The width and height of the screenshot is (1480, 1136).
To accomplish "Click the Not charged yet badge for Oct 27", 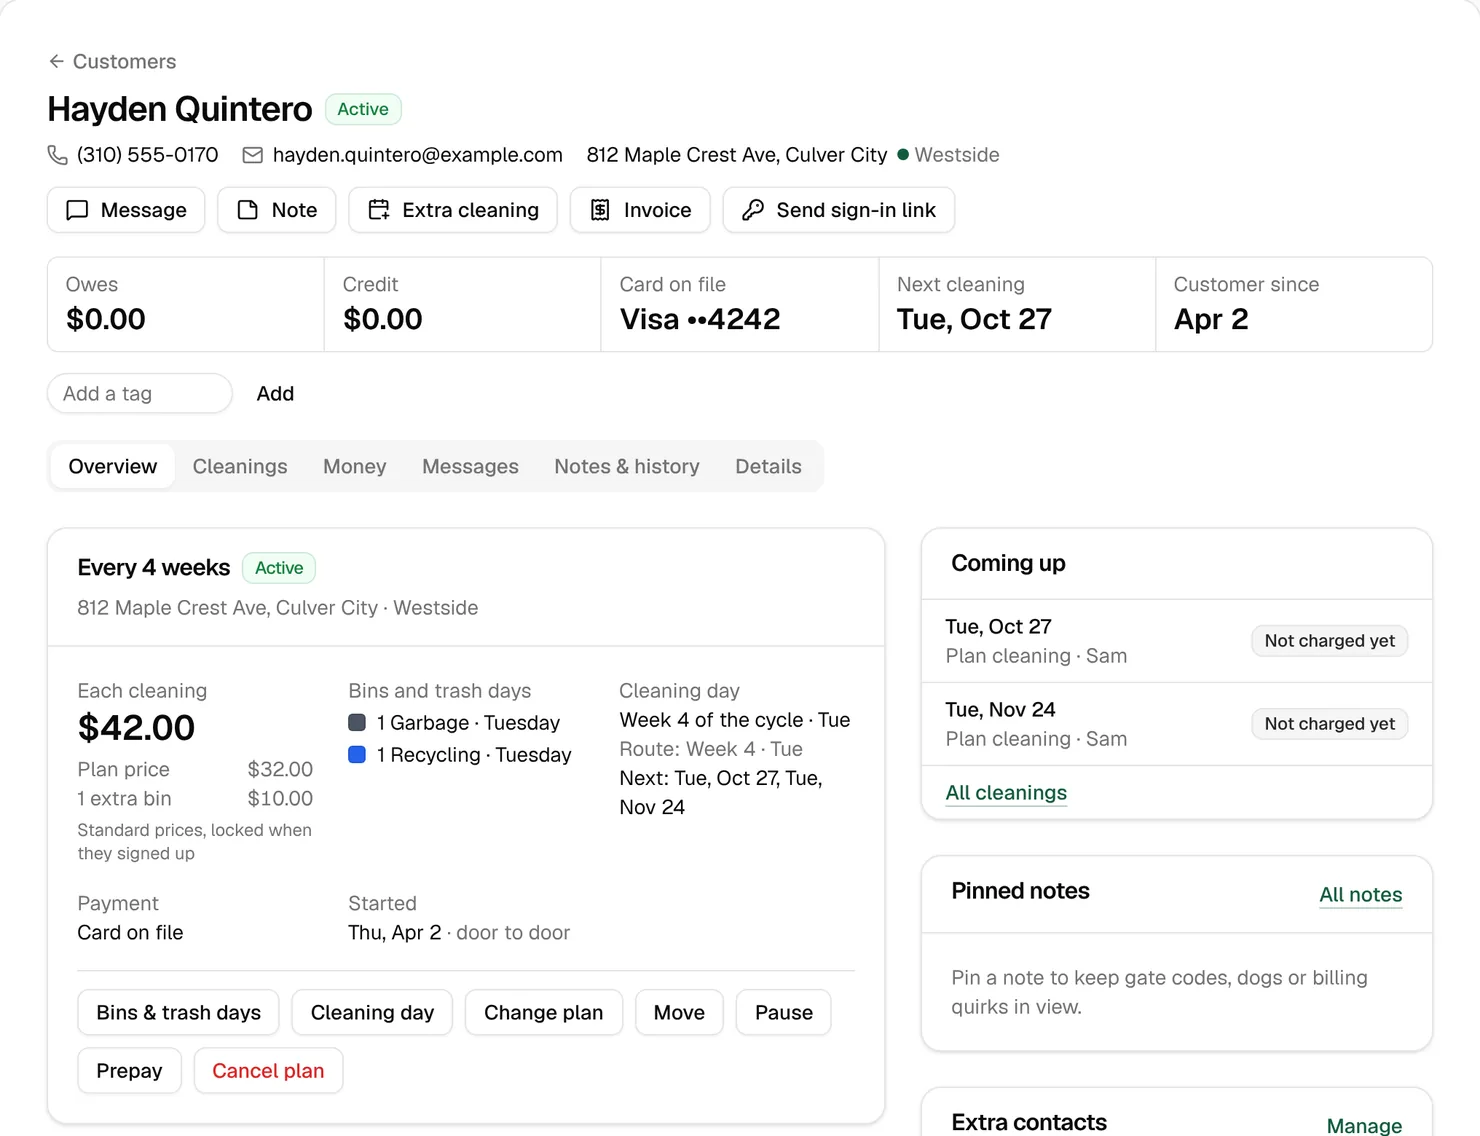I will point(1330,641).
